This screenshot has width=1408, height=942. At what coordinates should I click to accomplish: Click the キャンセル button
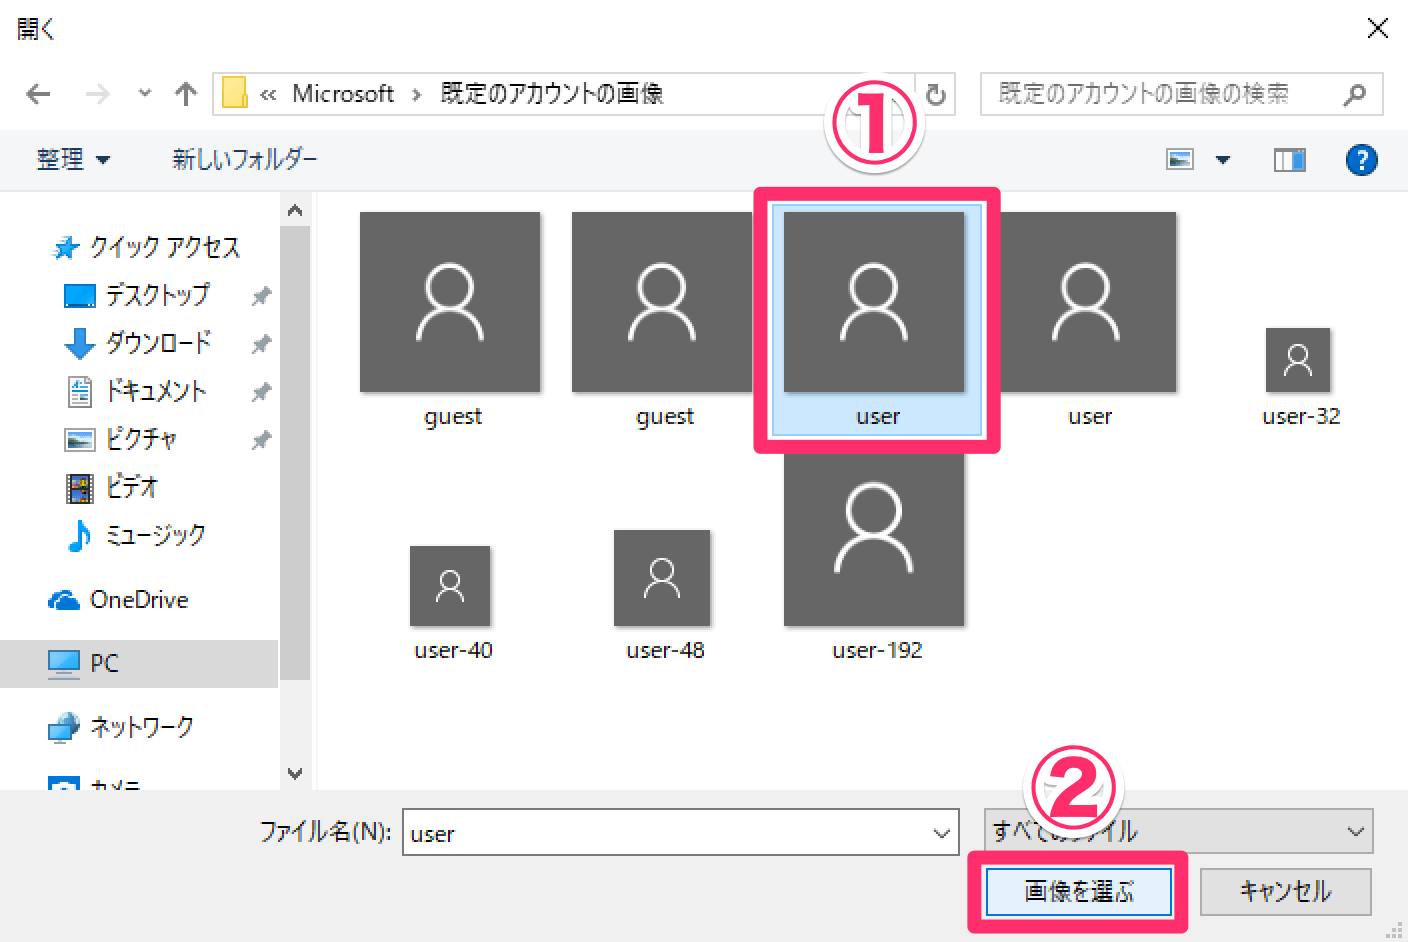pos(1285,892)
